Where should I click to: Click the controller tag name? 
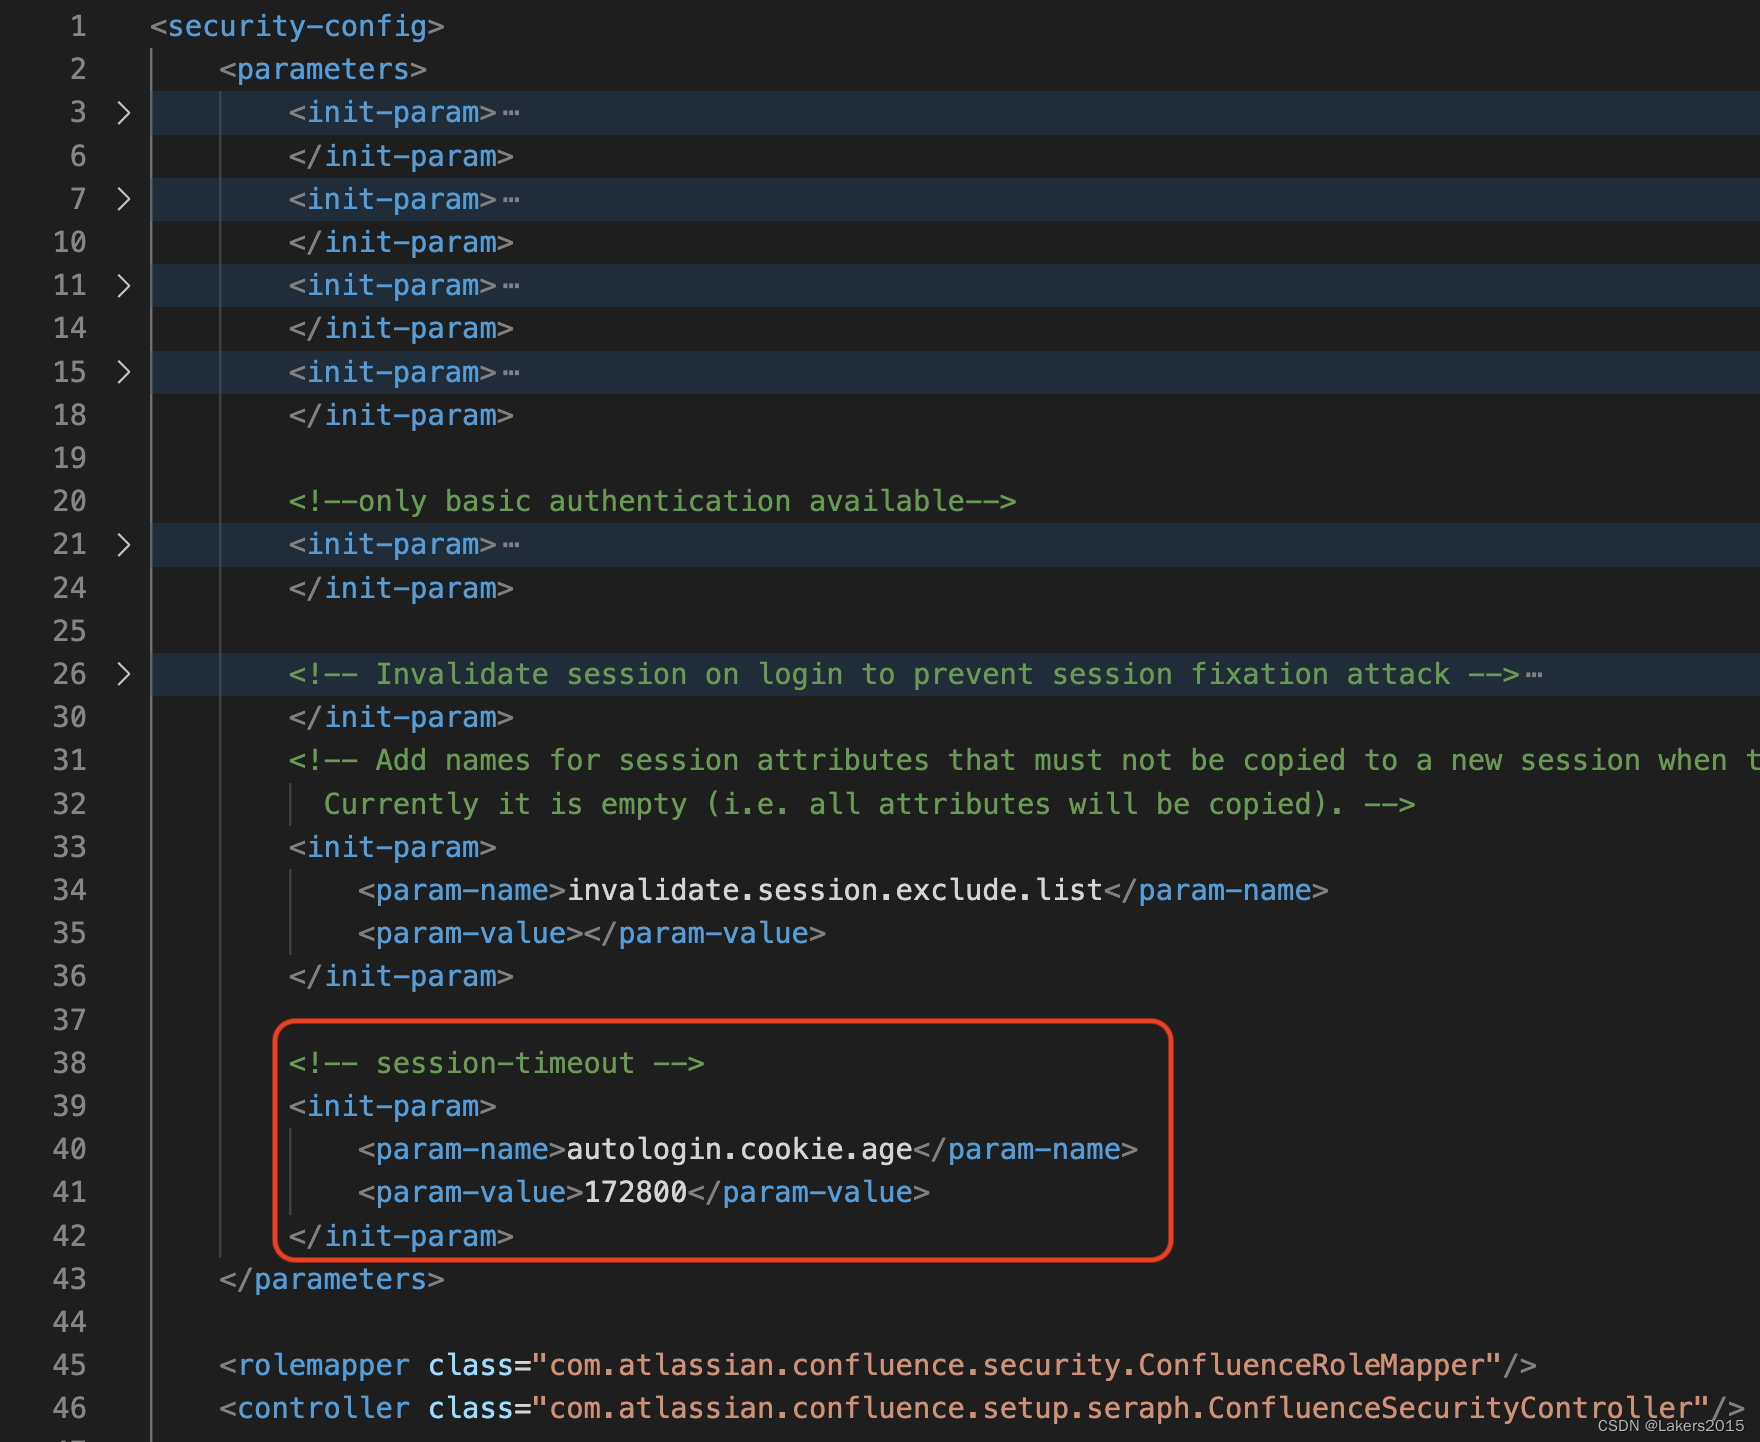pyautogui.click(x=323, y=1408)
